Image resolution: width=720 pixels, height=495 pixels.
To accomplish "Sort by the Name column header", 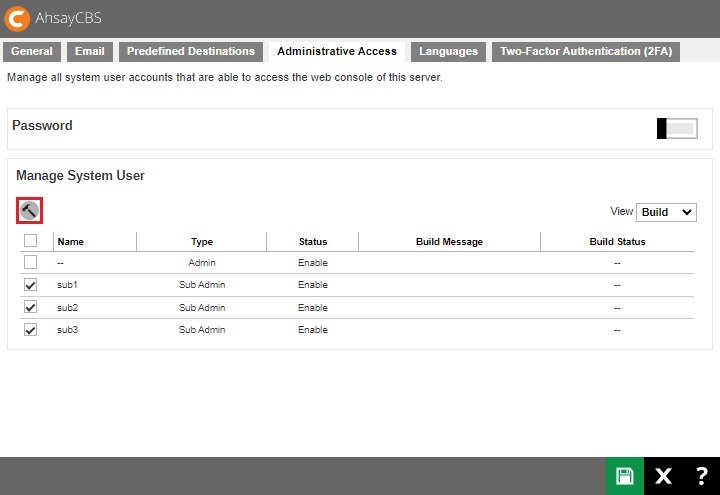I will click(x=70, y=241).
